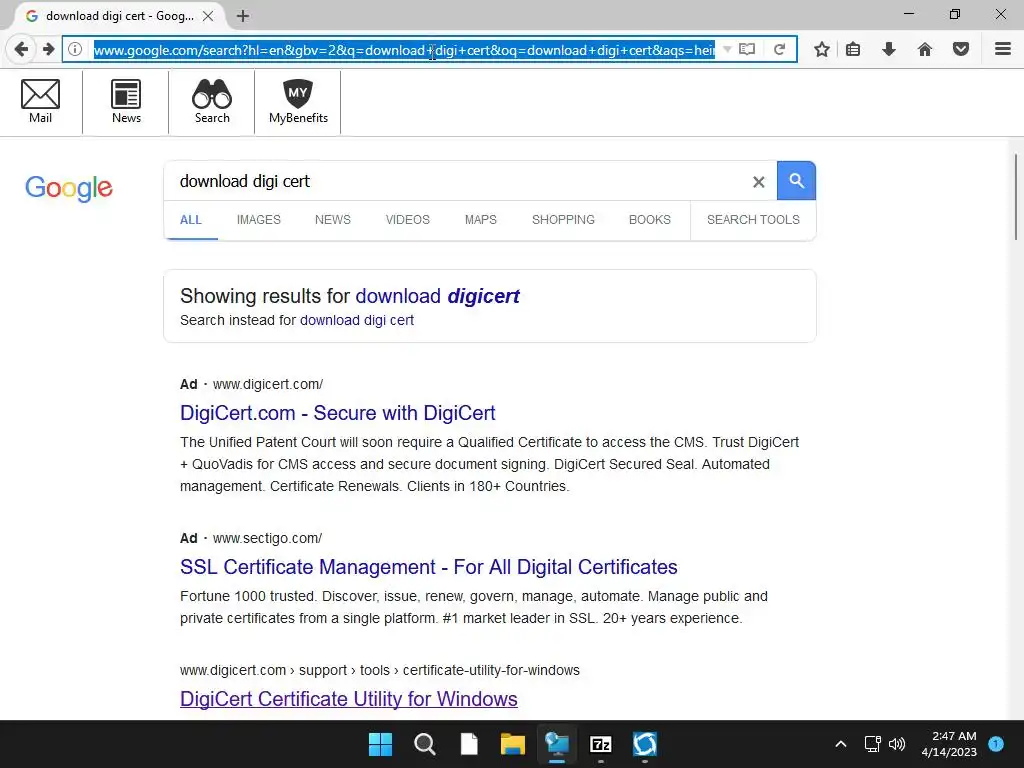Open News from the shortcut toolbar
This screenshot has height=768, width=1024.
click(x=126, y=101)
